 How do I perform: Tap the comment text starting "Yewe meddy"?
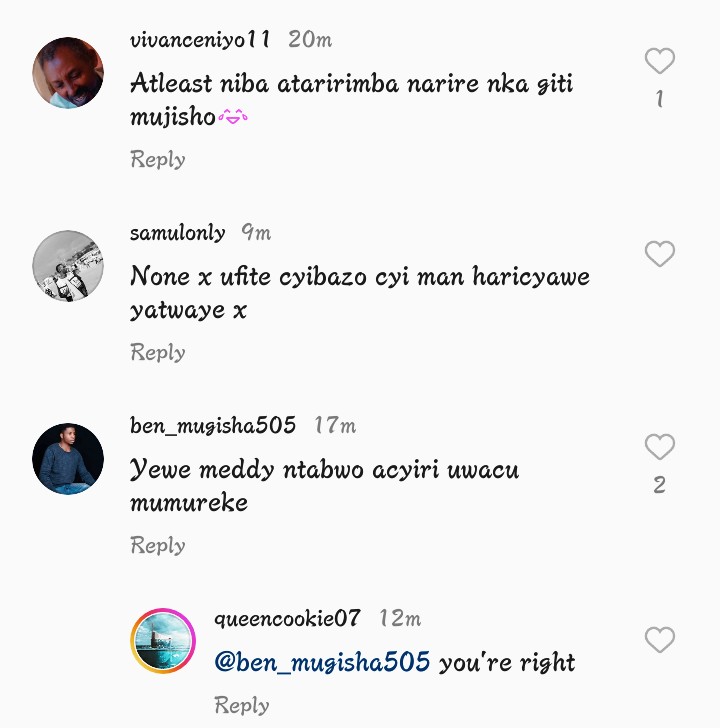325,485
